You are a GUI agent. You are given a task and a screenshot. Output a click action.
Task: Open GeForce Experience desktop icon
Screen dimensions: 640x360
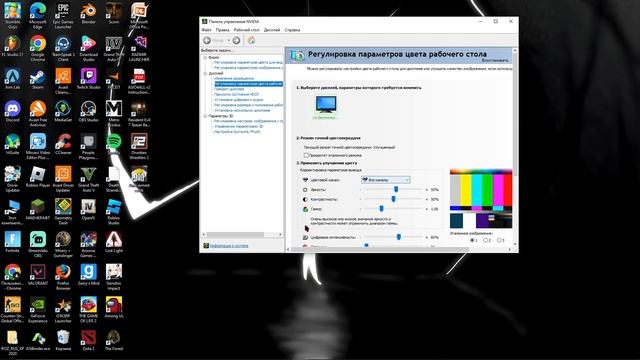tap(38, 310)
